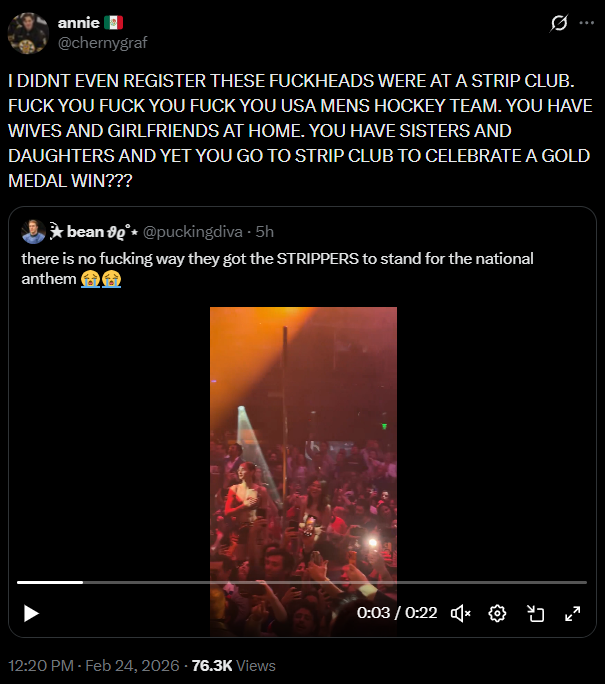Open the @puckingdiva handle link
This screenshot has height=684, width=605.
[x=193, y=232]
